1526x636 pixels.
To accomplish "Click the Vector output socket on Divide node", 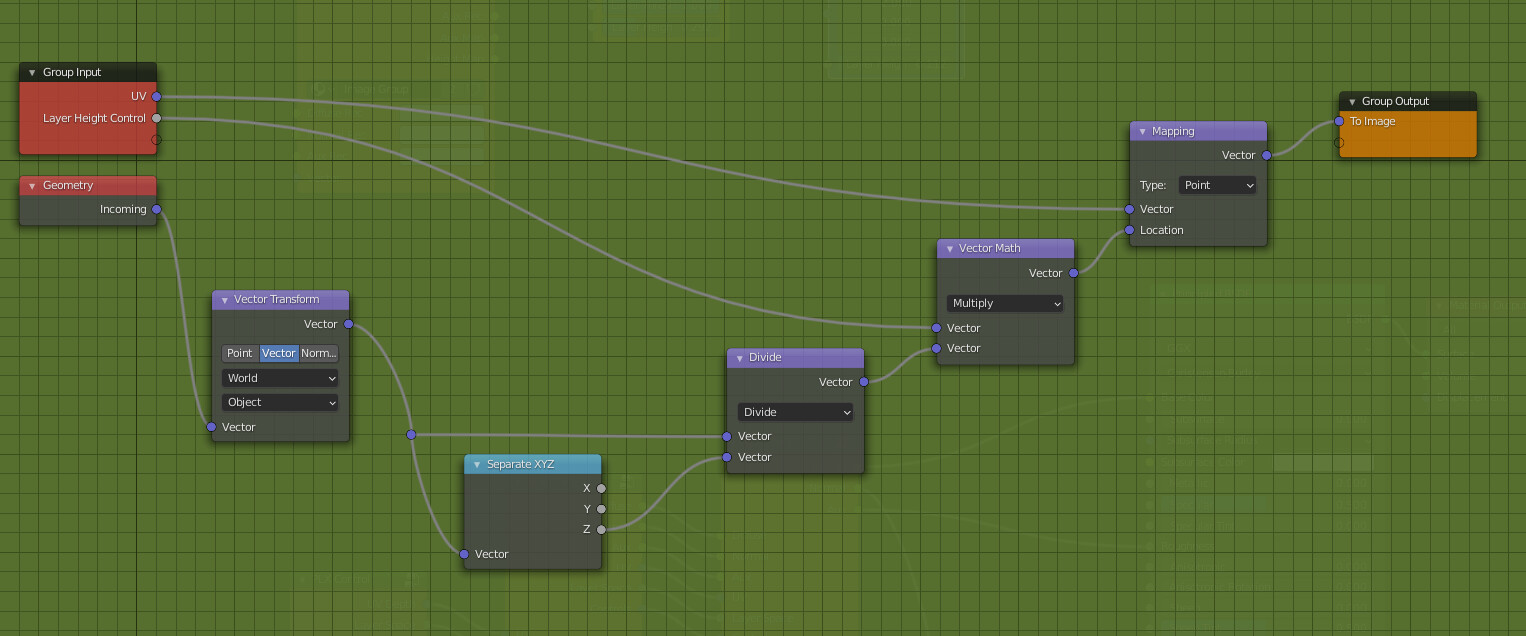I will click(863, 382).
